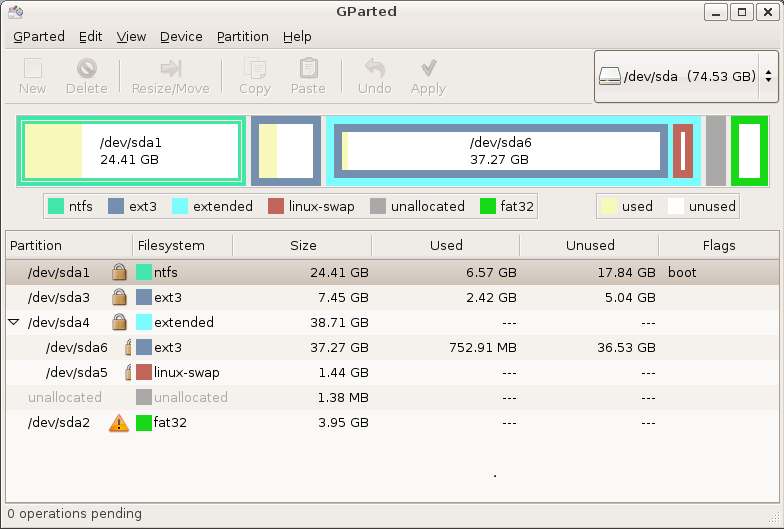This screenshot has width=784, height=529.
Task: Select the /dev/sda4 partition row
Action: 392,322
